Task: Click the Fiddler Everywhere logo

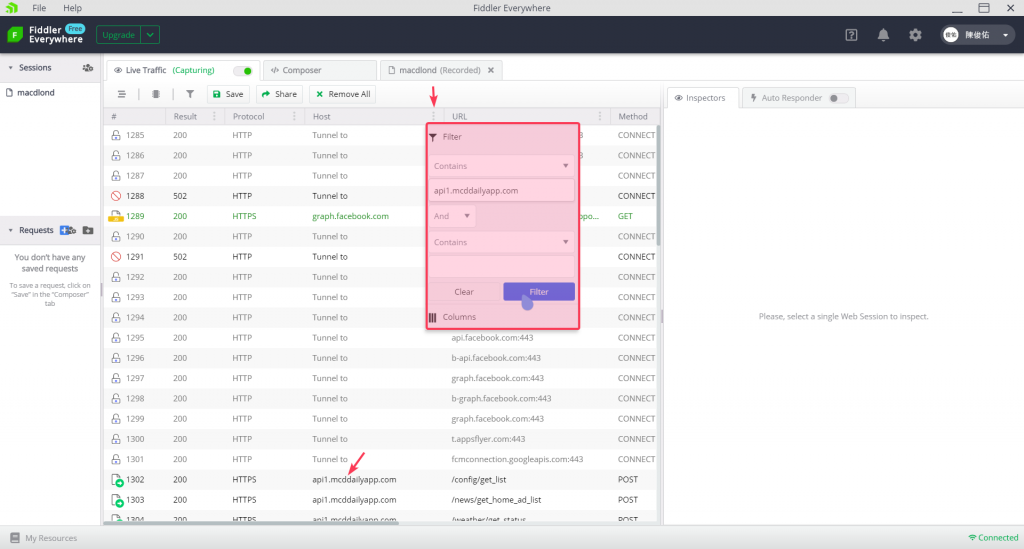Action: pyautogui.click(x=14, y=35)
